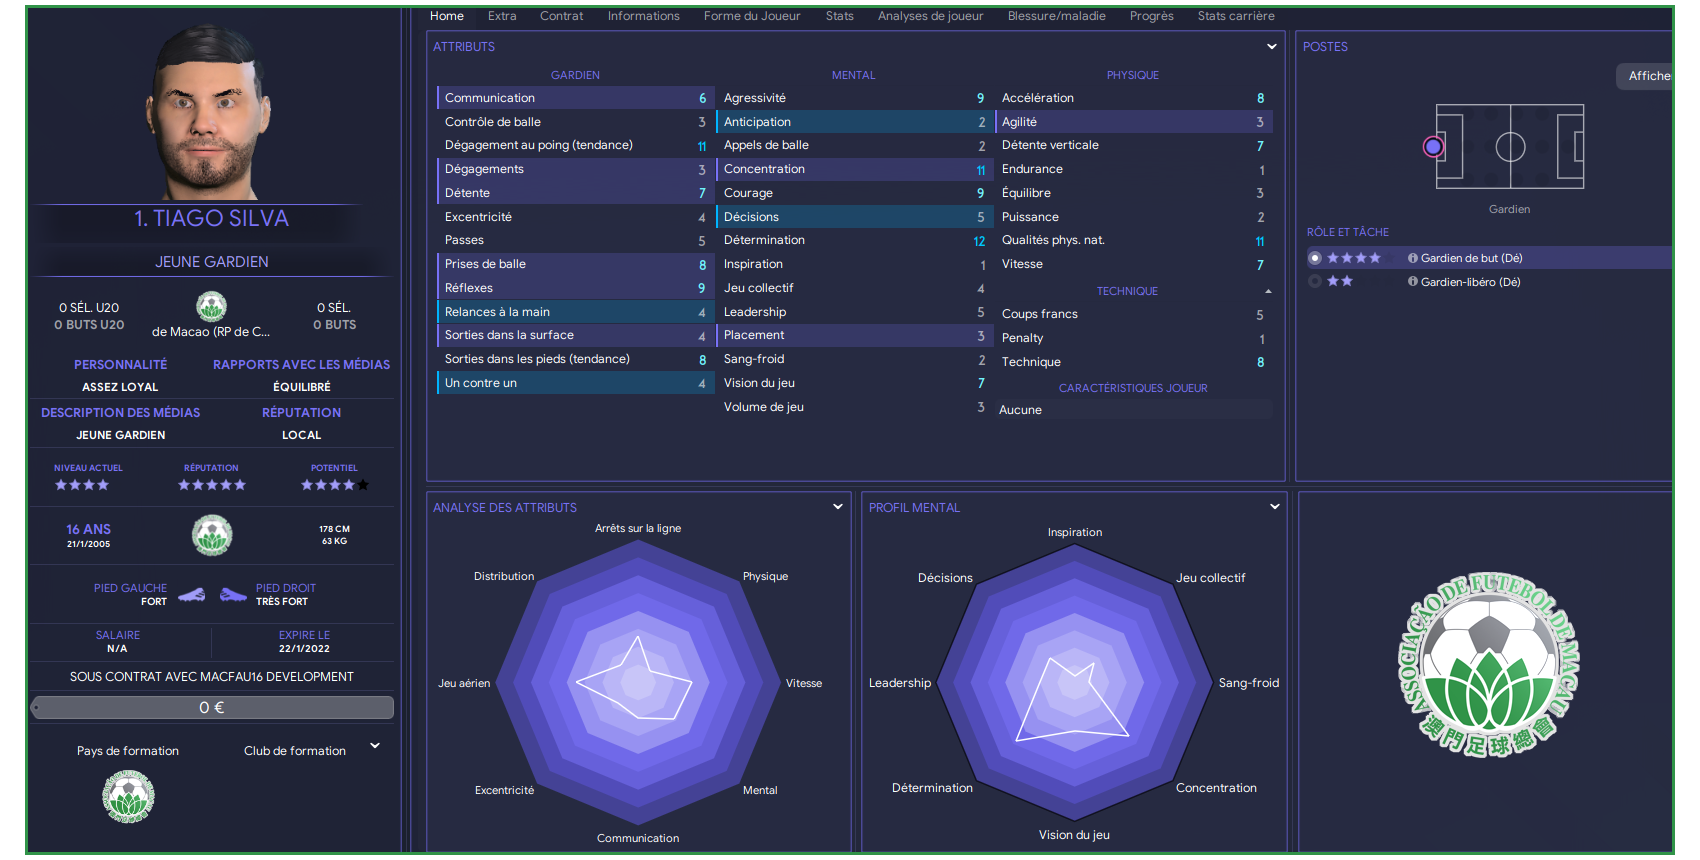Open the Profil mental dropdown

(1275, 507)
